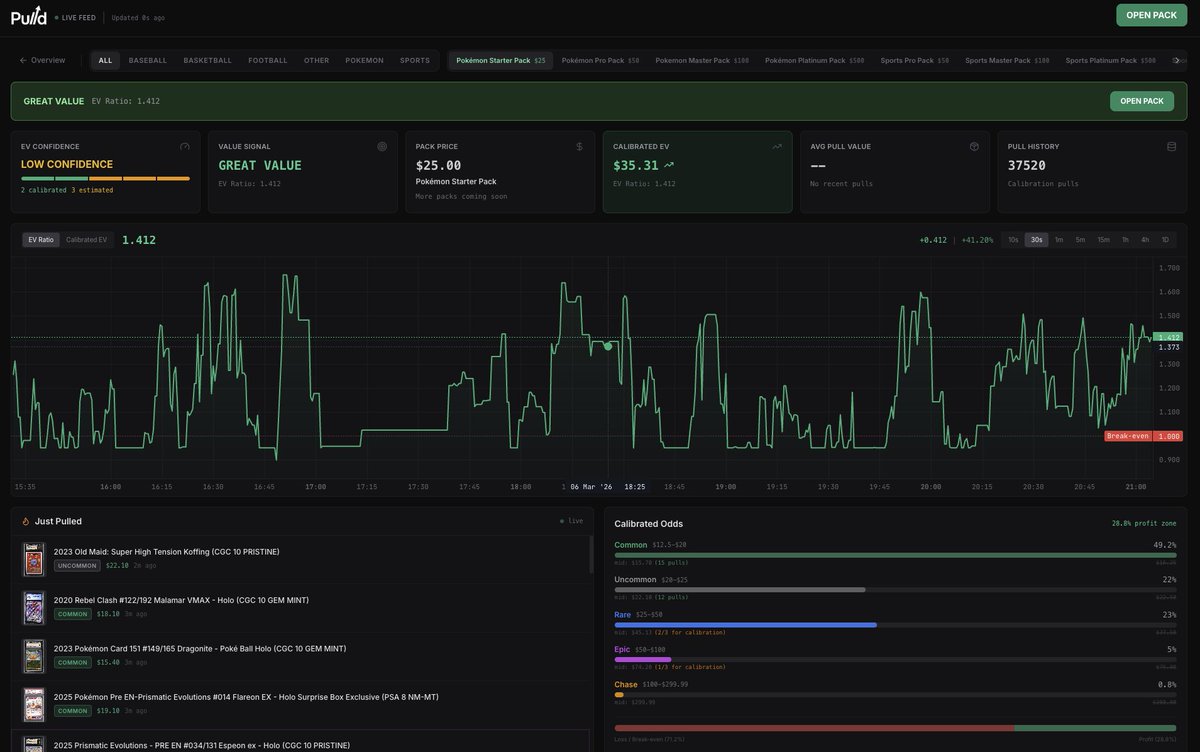
Task: Set chart interval to 15m
Action: [1103, 240]
